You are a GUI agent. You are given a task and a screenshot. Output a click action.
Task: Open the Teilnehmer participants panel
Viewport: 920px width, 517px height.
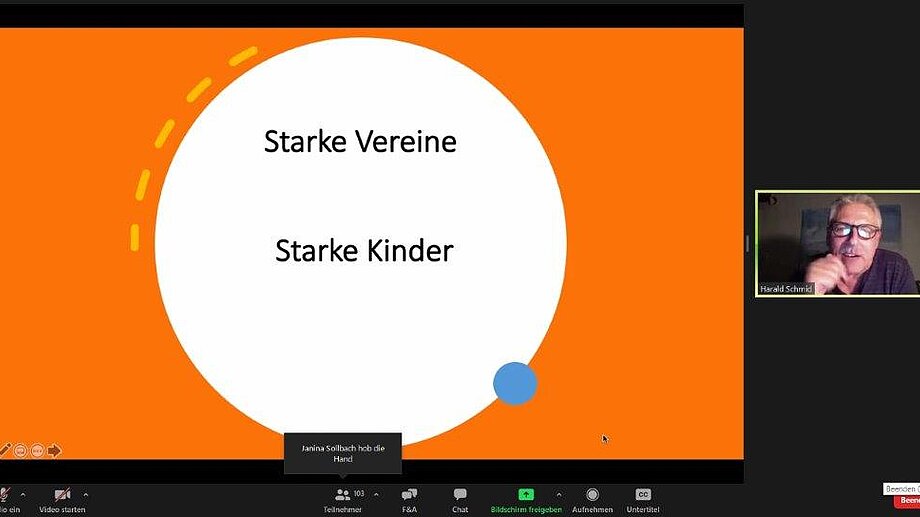[343, 494]
